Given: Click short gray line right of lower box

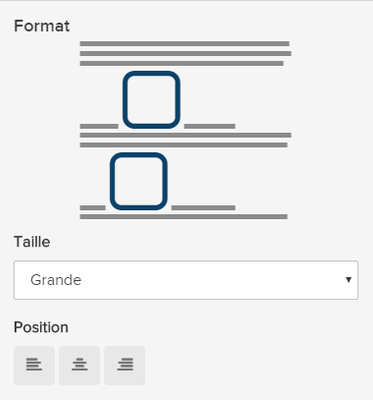Looking at the screenshot, I should pos(203,208).
